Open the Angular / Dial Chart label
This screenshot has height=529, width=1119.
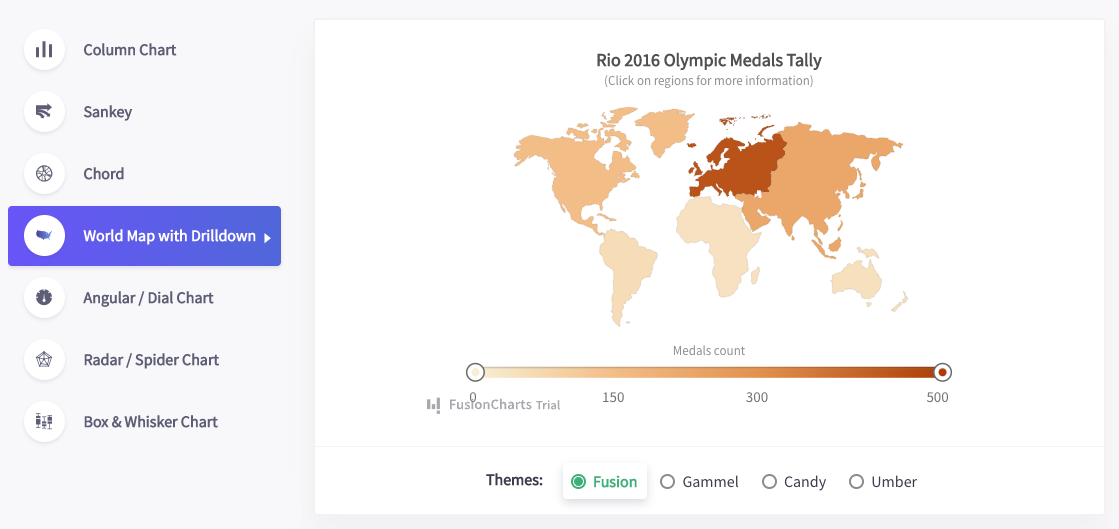tap(148, 298)
